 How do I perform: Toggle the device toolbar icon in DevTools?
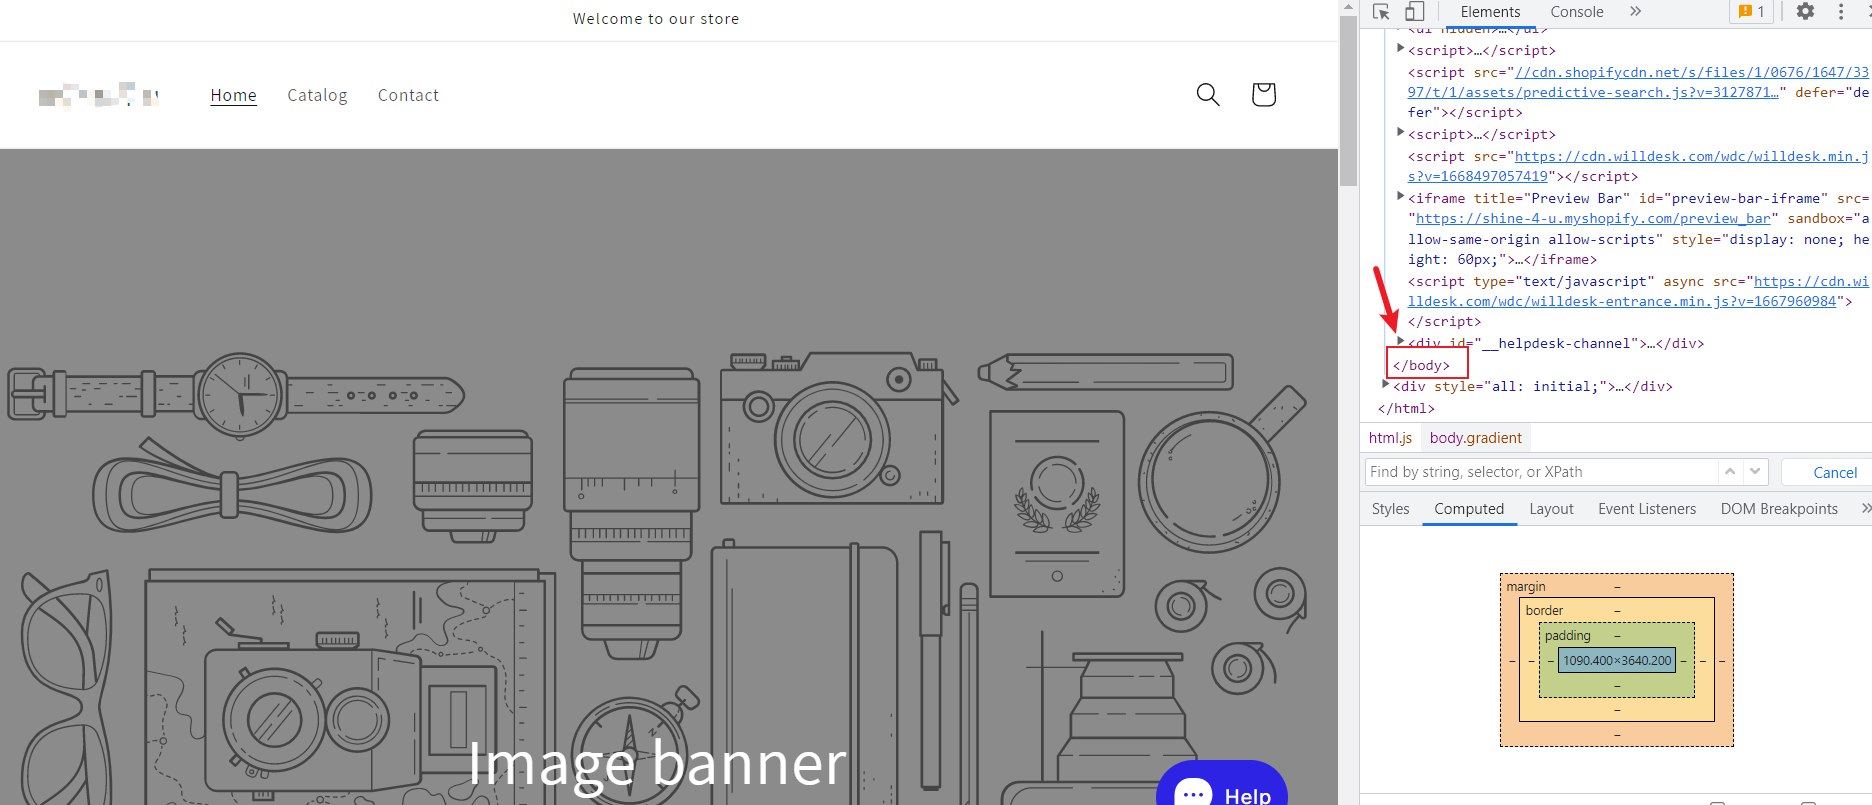pyautogui.click(x=1414, y=12)
